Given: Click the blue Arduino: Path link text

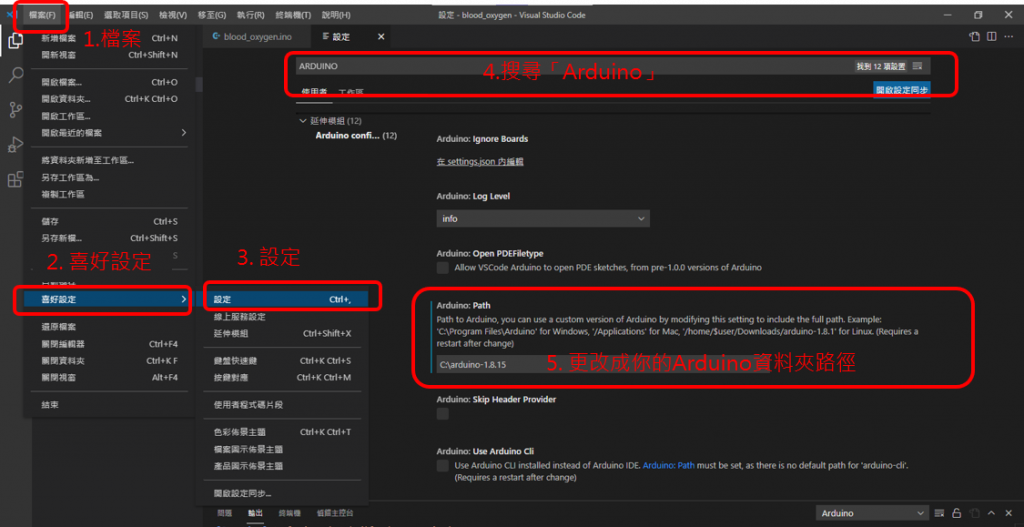Looking at the screenshot, I should 669,466.
